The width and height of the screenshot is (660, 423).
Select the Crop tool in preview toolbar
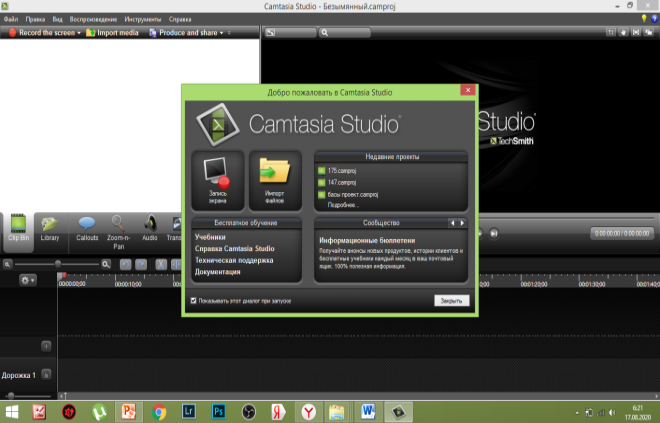point(610,32)
